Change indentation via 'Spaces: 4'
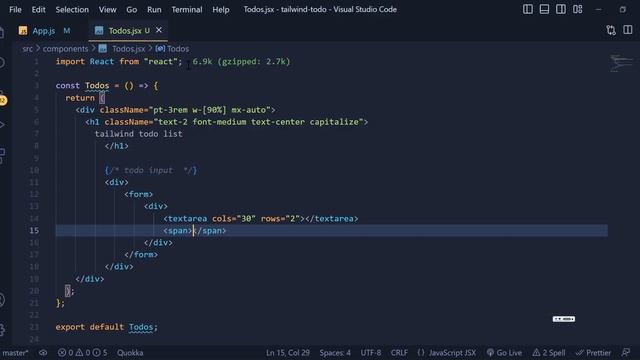The height and width of the screenshot is (360, 640). click(335, 353)
